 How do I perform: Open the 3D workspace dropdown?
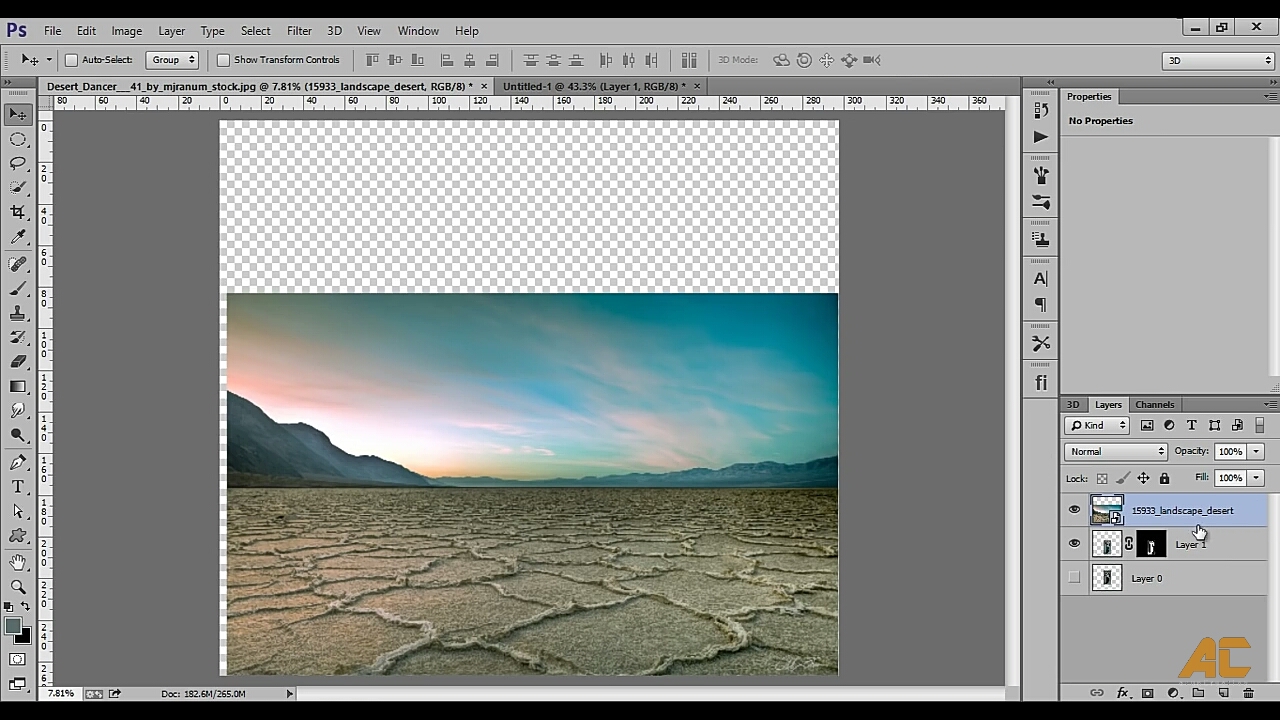click(x=1219, y=60)
